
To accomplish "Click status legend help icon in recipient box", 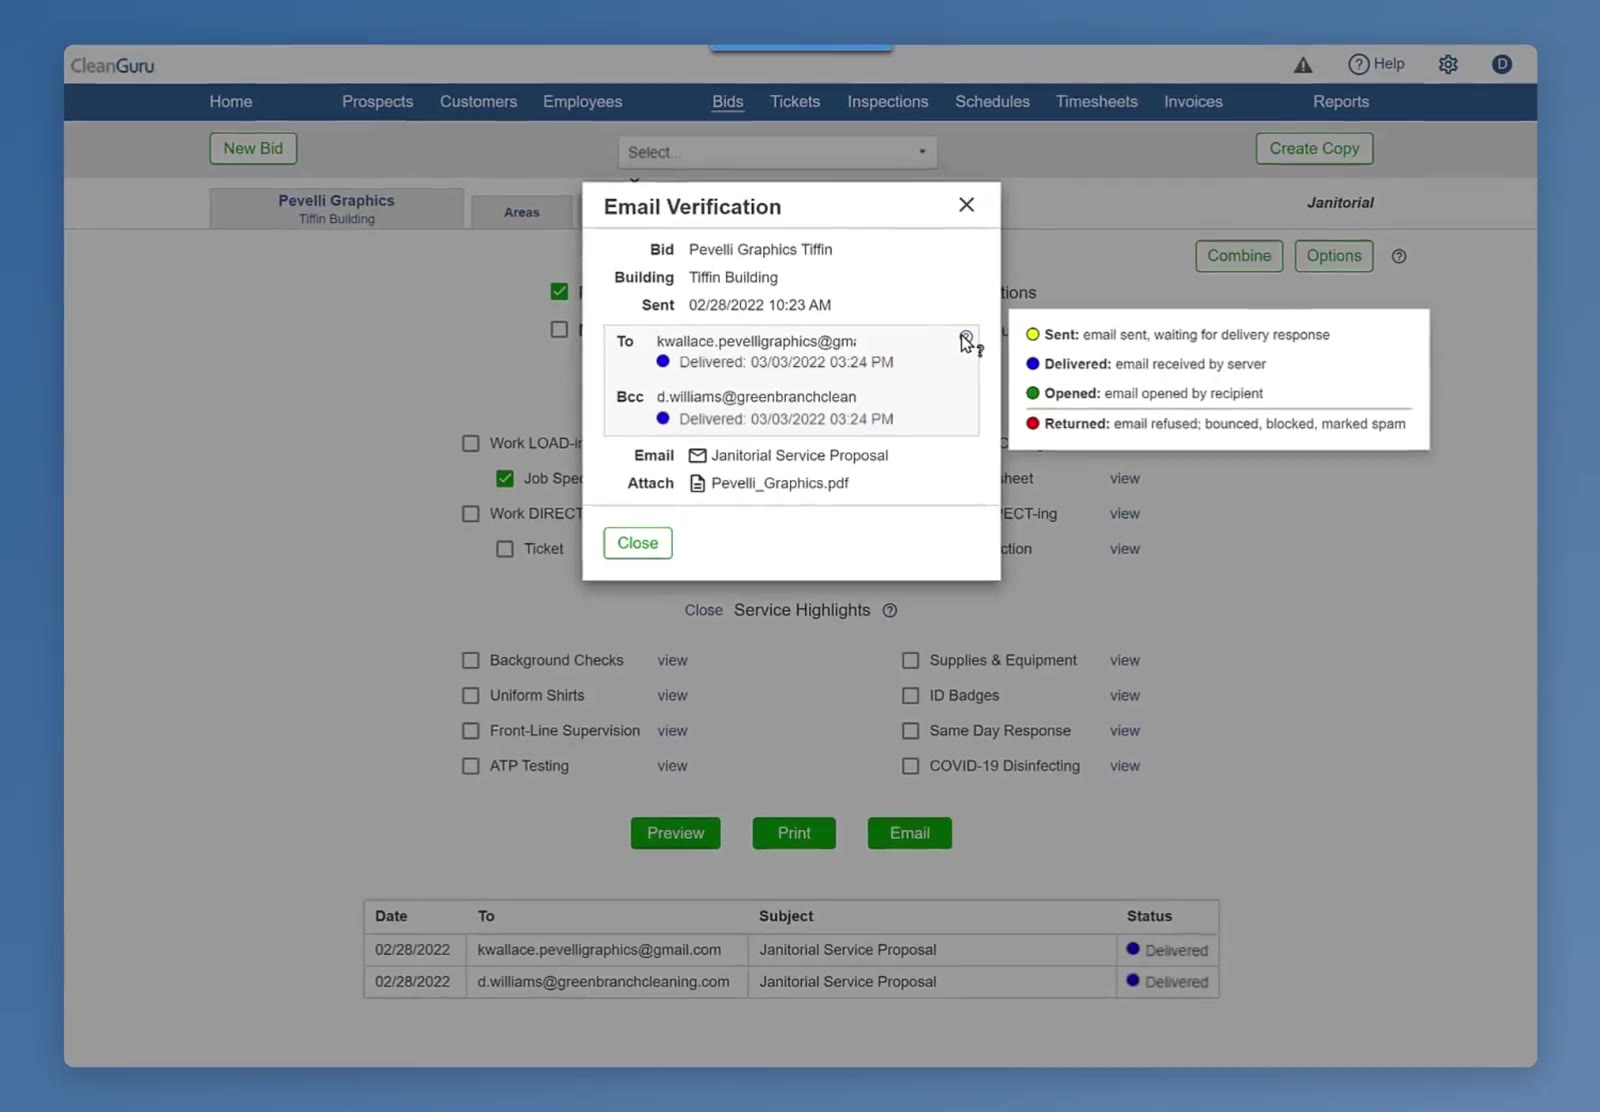I will [966, 338].
